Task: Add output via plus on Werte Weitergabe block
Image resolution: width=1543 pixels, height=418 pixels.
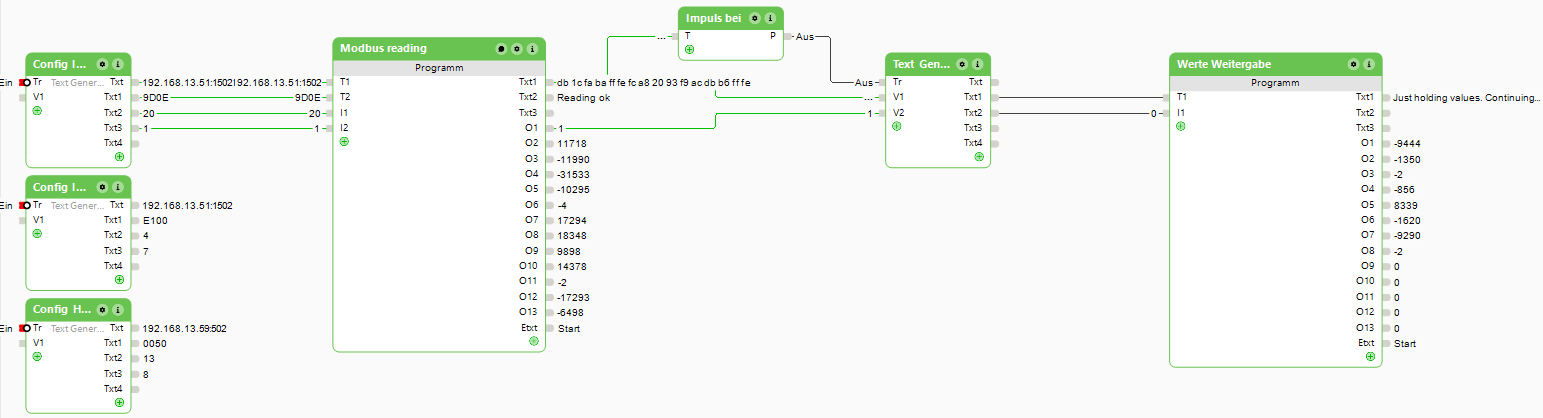Action: (1370, 356)
